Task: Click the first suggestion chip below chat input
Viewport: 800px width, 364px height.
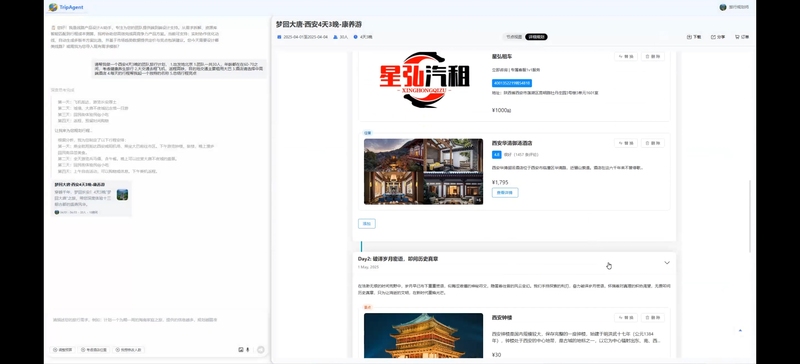Action: pos(64,350)
